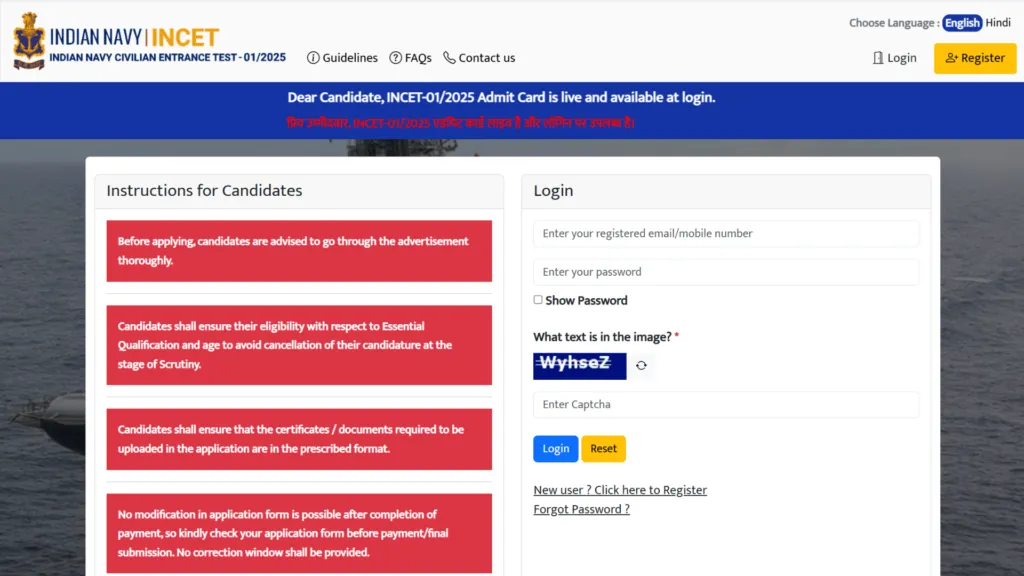Click the Forgot Password link
This screenshot has height=576, width=1024.
[580, 509]
